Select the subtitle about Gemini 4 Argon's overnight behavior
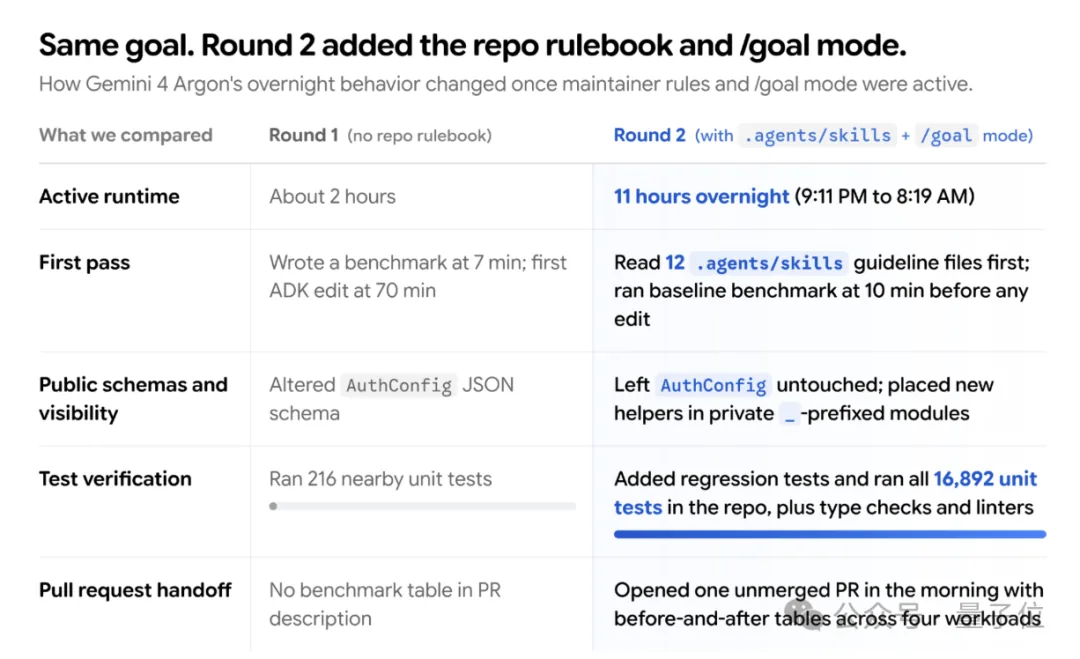 pos(506,84)
